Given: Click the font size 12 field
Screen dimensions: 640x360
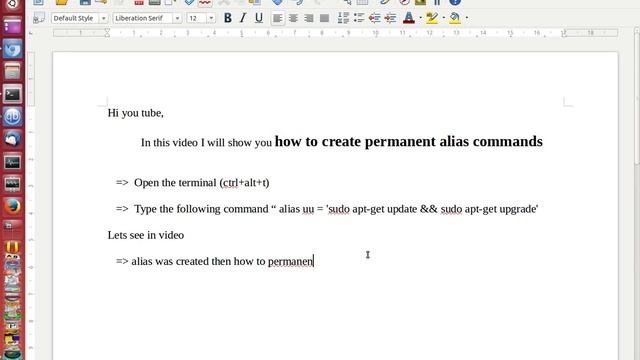Looking at the screenshot, I should (196, 18).
